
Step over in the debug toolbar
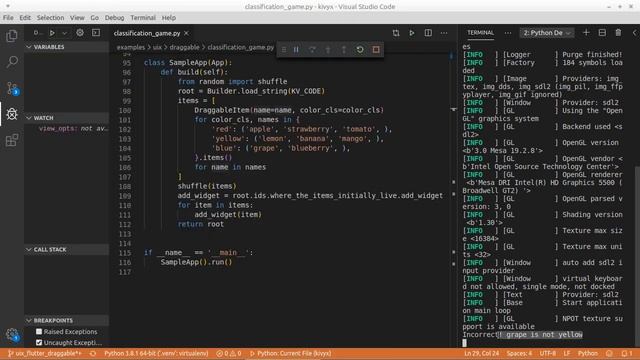(312, 50)
